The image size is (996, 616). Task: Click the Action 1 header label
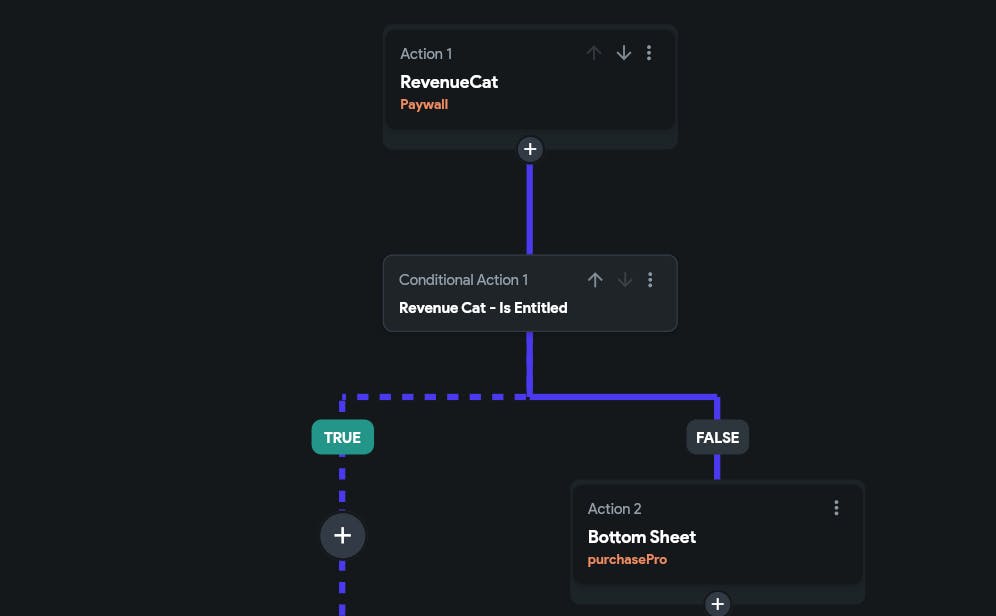coord(426,54)
